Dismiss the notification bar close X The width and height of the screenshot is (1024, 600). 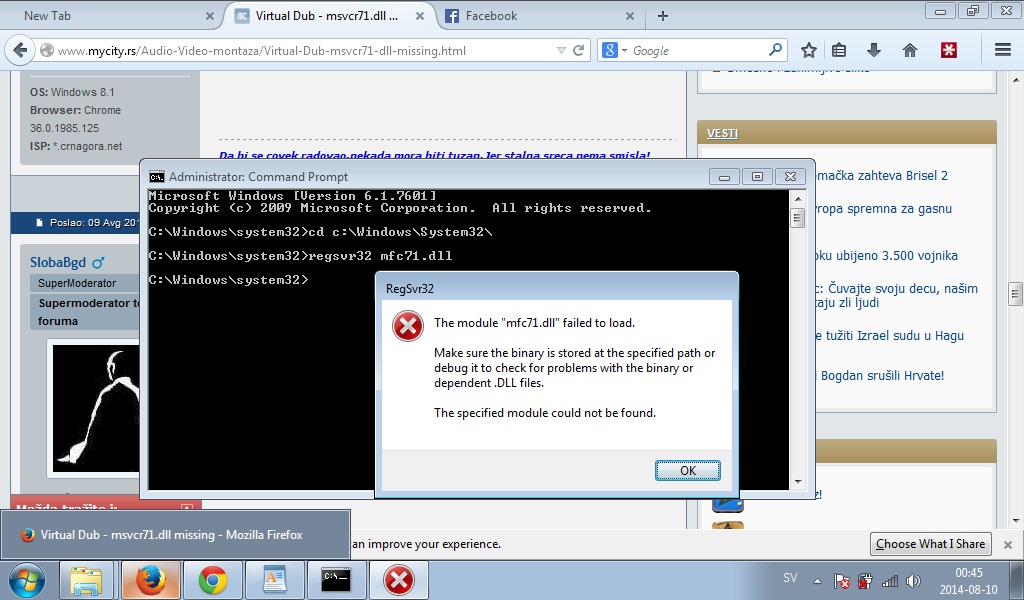pos(1008,545)
